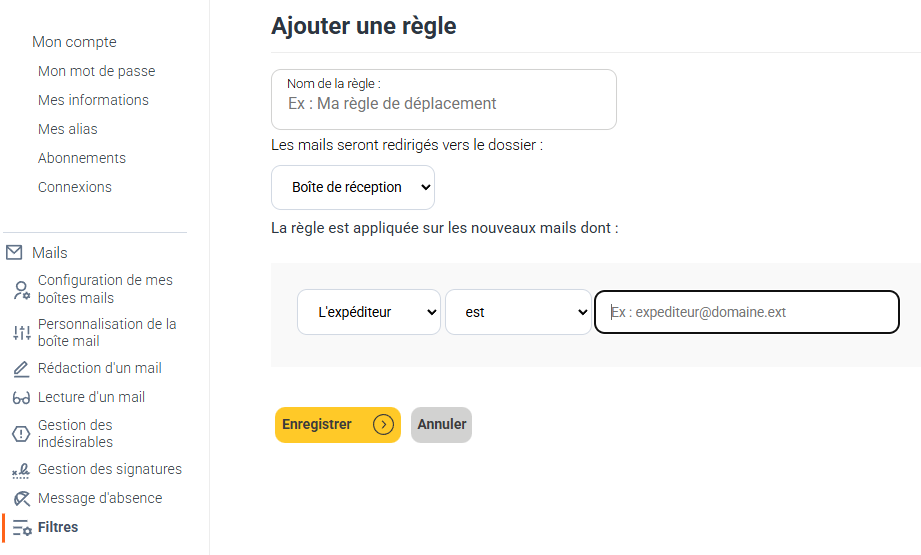Click the Rédaction d'un mail pencil icon

point(21,369)
